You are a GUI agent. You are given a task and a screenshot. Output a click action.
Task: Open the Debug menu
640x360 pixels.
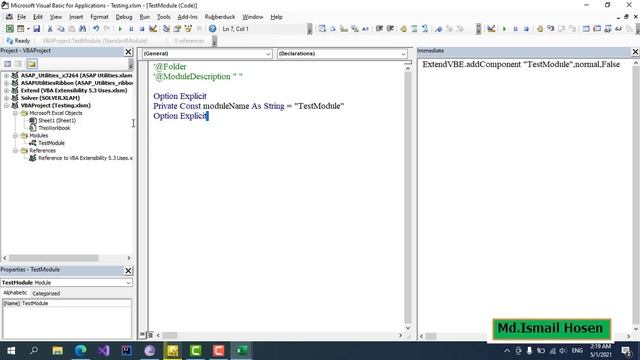[124, 17]
